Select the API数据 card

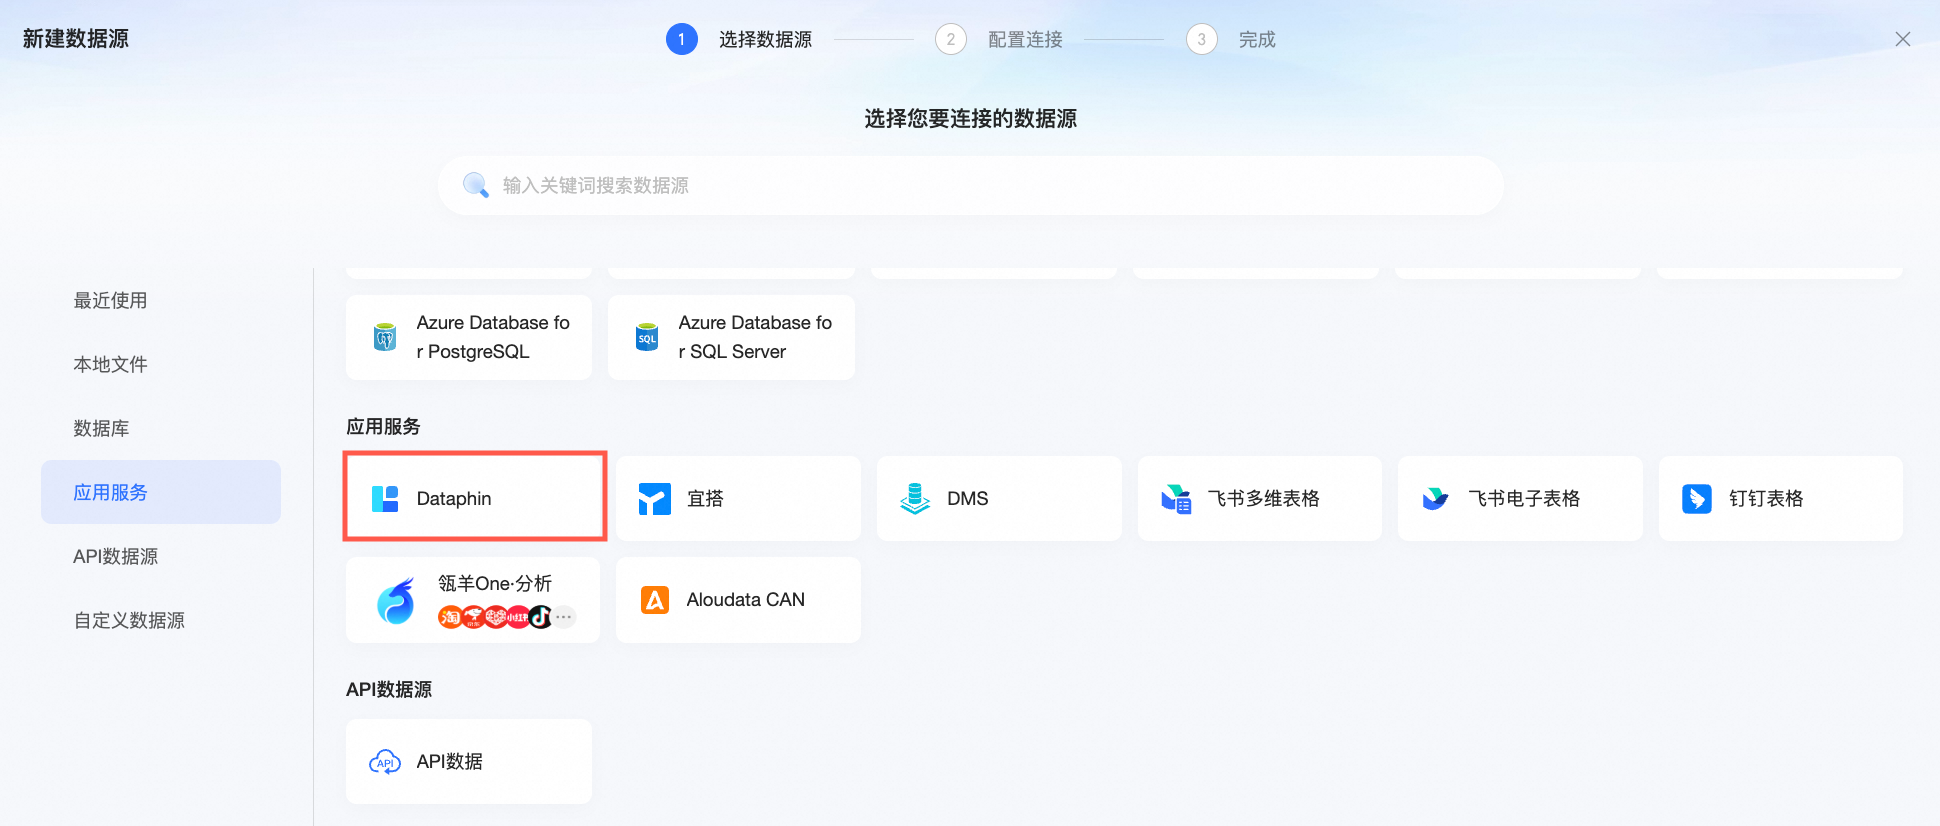[469, 762]
